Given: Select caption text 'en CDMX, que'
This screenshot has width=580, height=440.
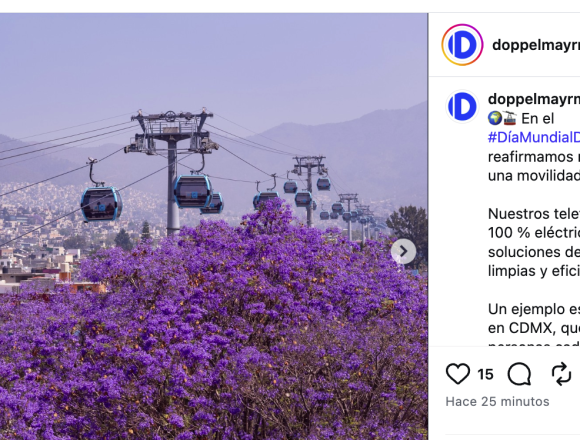Looking at the screenshot, I should click(534, 328).
